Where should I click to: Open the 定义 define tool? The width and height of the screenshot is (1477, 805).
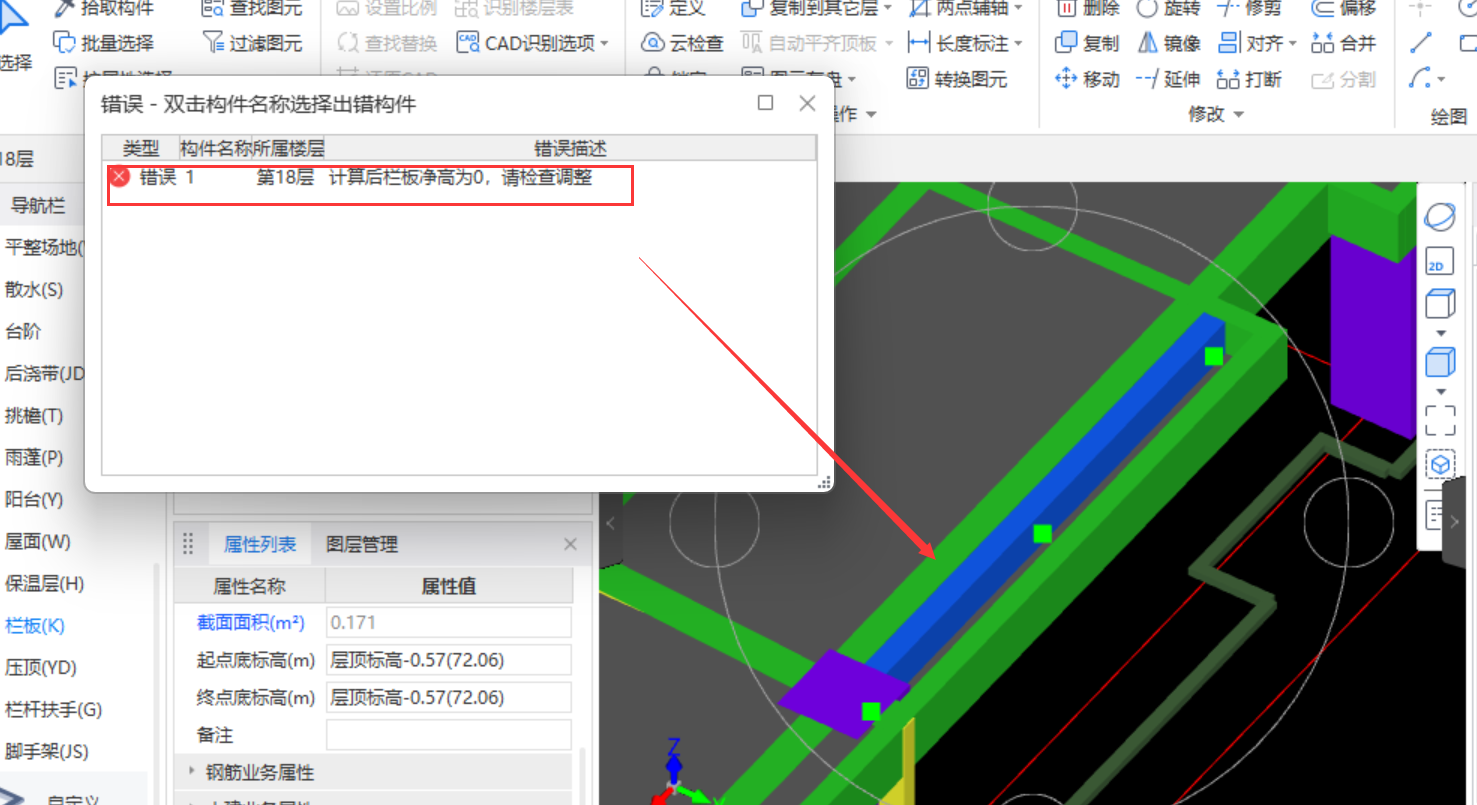point(674,8)
